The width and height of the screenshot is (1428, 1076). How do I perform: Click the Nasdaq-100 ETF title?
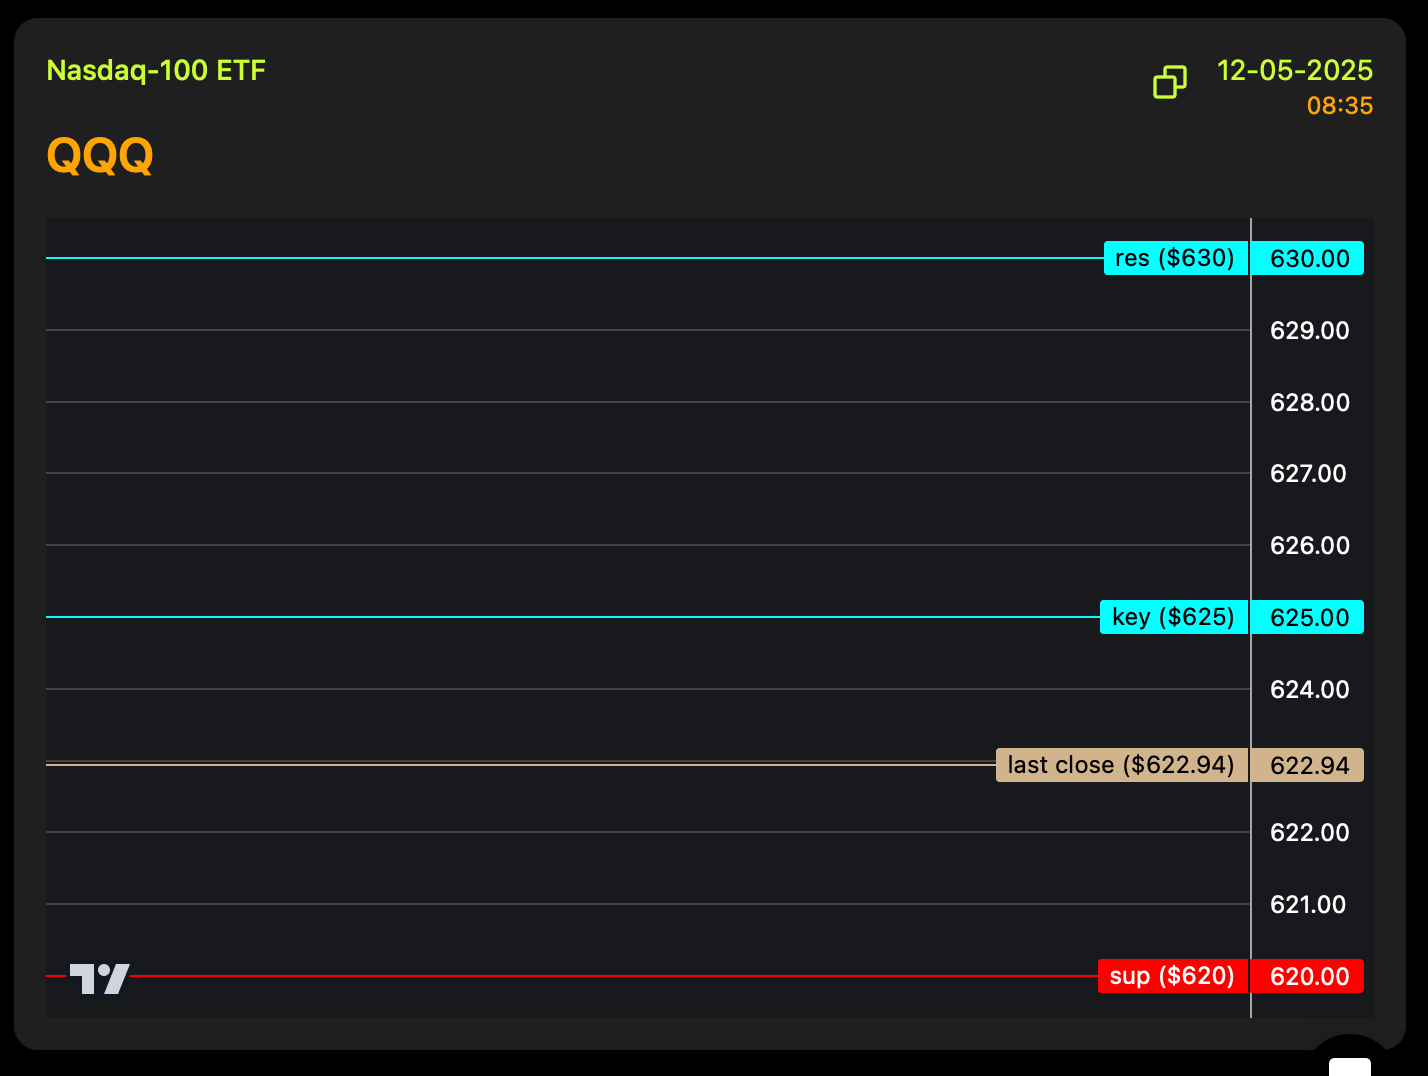(x=156, y=71)
